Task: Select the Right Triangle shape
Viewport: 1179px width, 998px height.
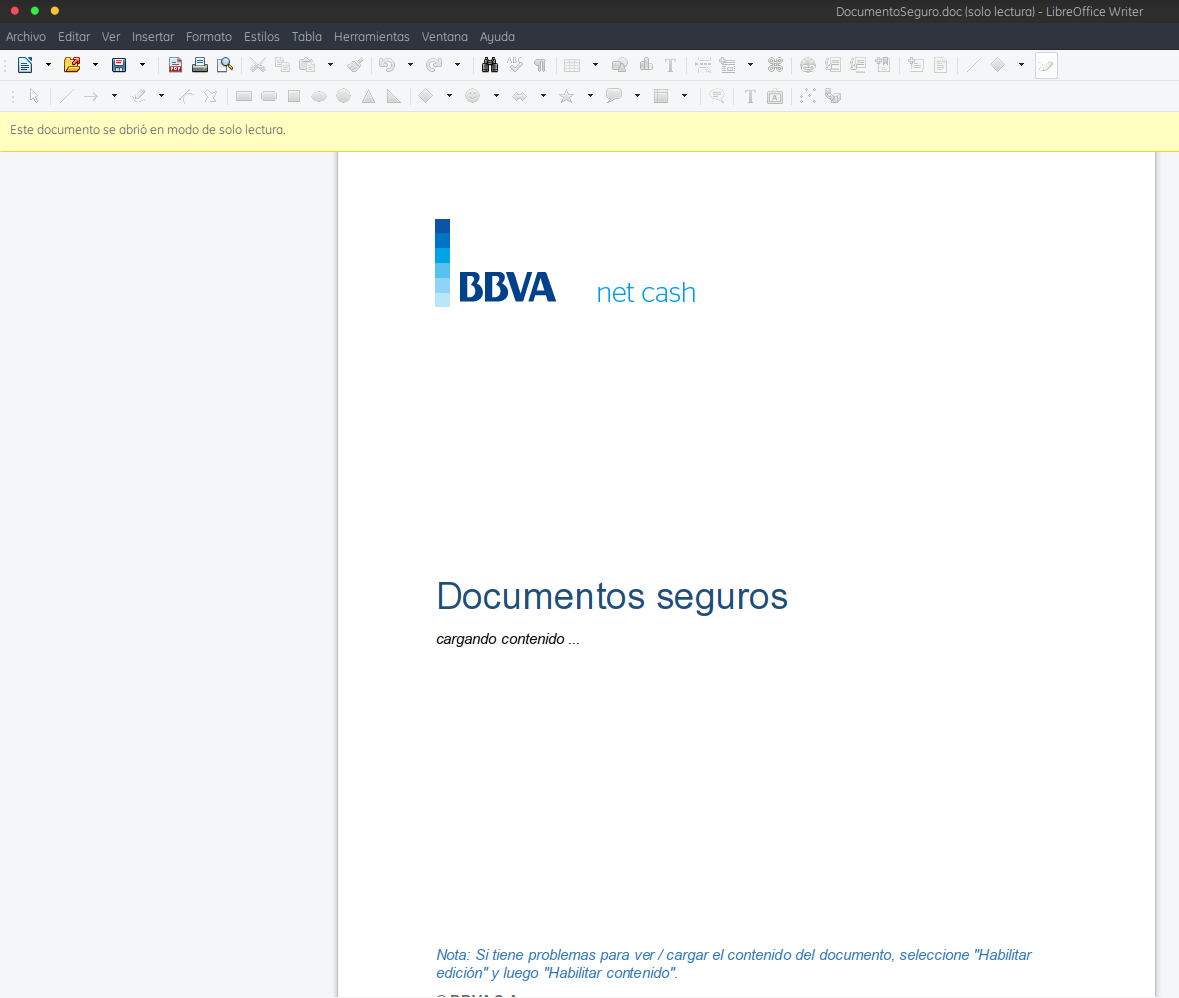Action: click(393, 96)
